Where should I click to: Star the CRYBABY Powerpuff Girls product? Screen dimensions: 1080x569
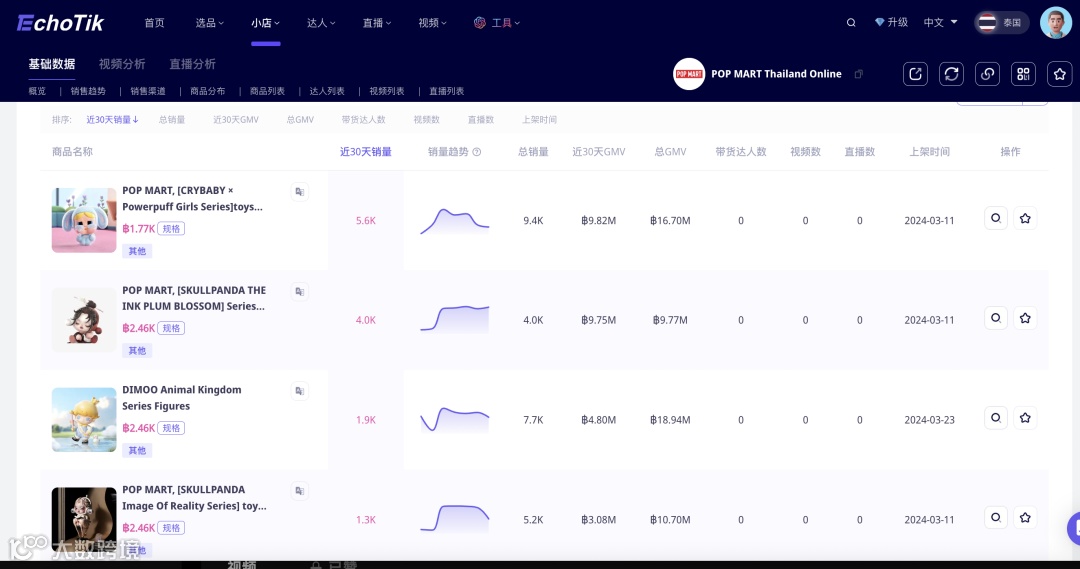point(1025,218)
